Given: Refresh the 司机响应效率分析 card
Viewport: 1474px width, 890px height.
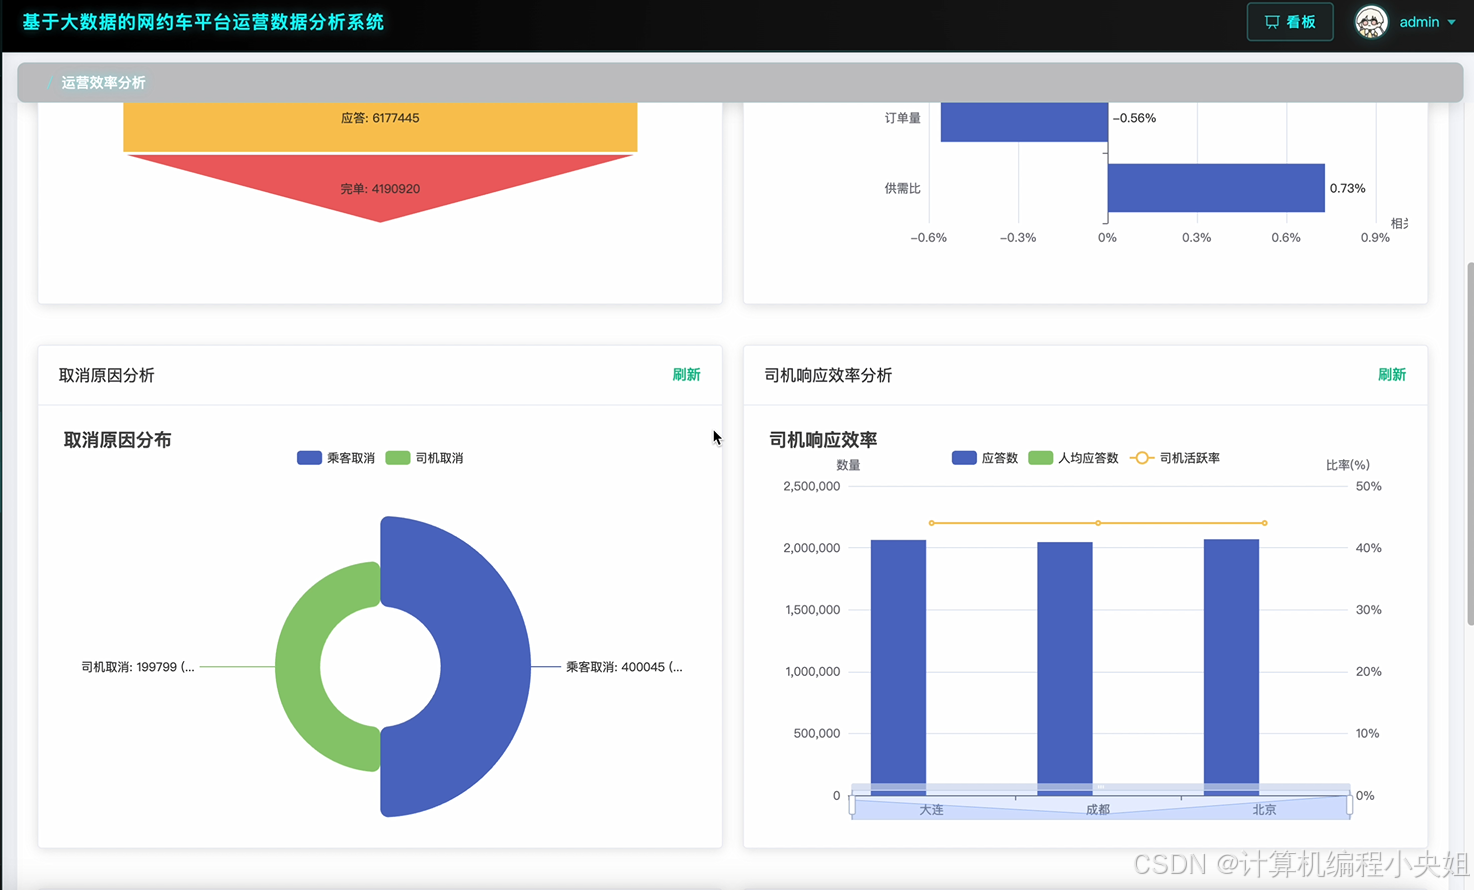Looking at the screenshot, I should point(1392,374).
